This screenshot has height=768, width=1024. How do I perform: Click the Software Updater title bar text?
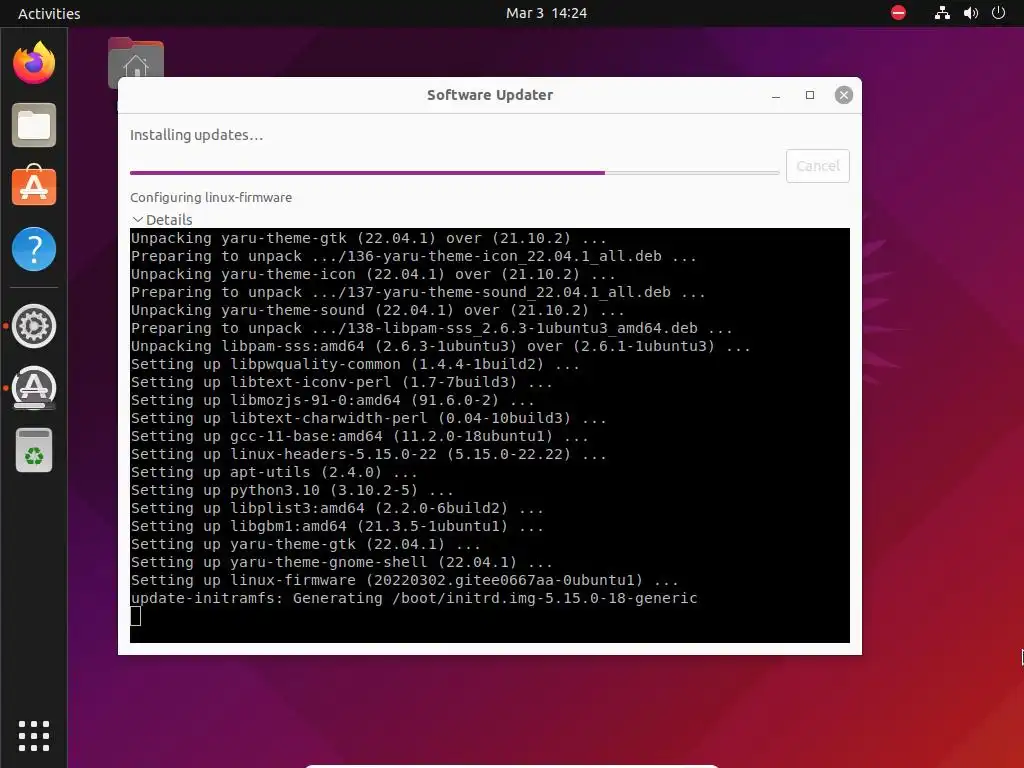pyautogui.click(x=490, y=95)
